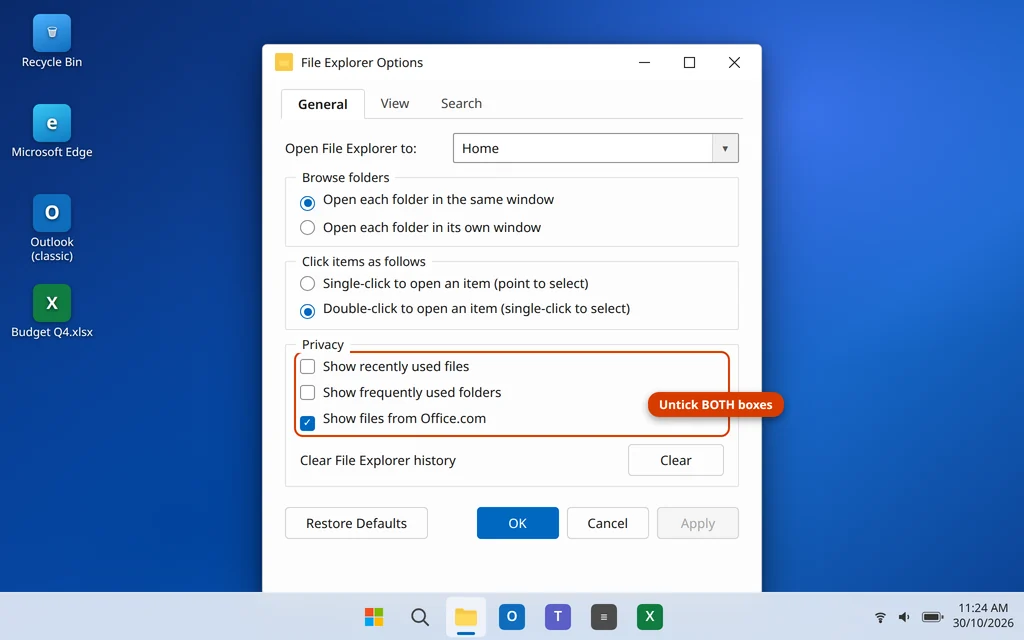Click Restore Defaults
Screen dimensions: 1024x640
tap(356, 523)
